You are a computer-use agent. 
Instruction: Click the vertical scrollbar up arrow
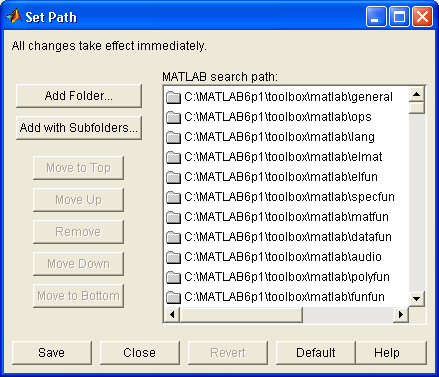[417, 94]
